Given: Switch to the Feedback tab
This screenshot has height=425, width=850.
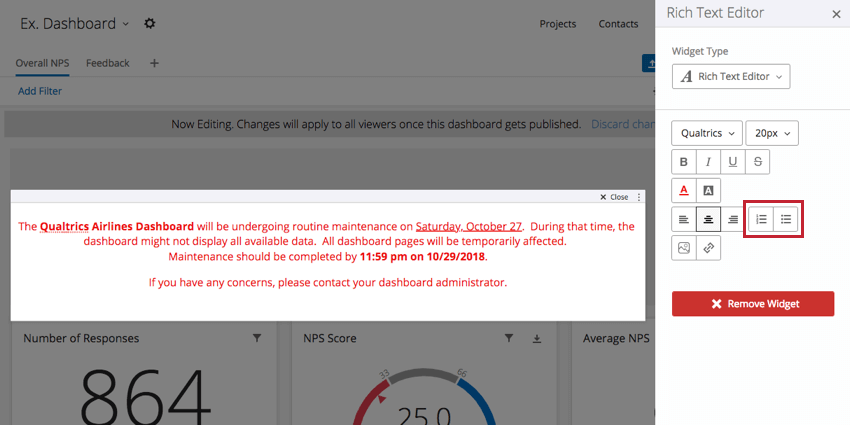Looking at the screenshot, I should coord(107,63).
